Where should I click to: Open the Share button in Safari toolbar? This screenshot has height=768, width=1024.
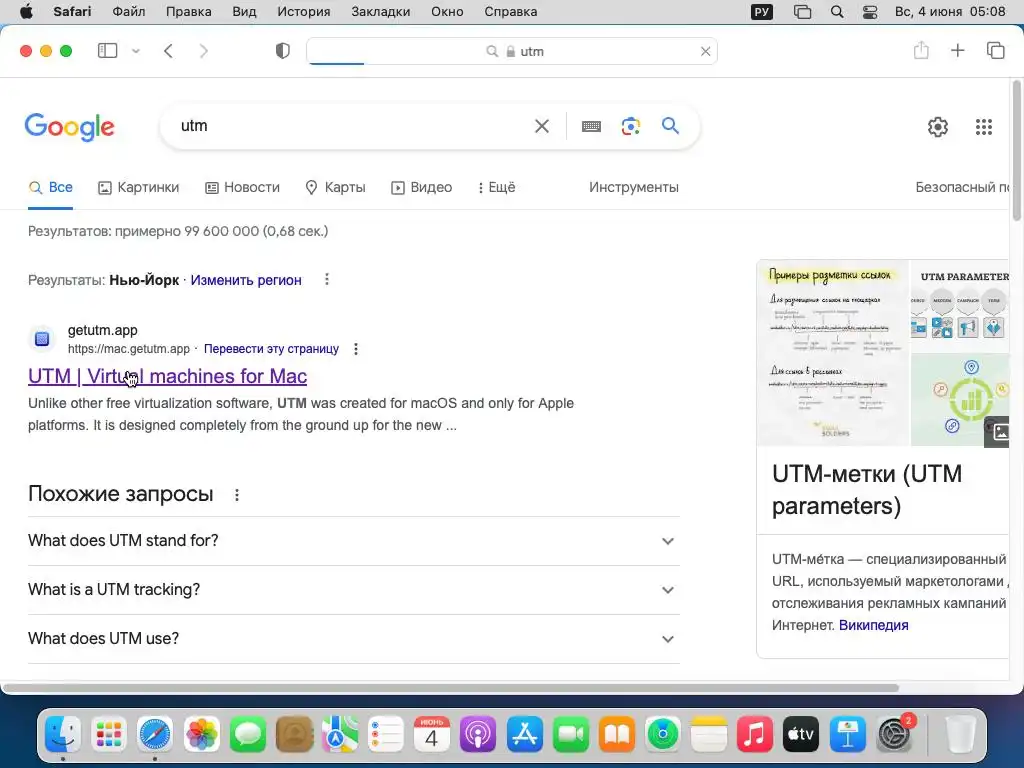(x=921, y=50)
